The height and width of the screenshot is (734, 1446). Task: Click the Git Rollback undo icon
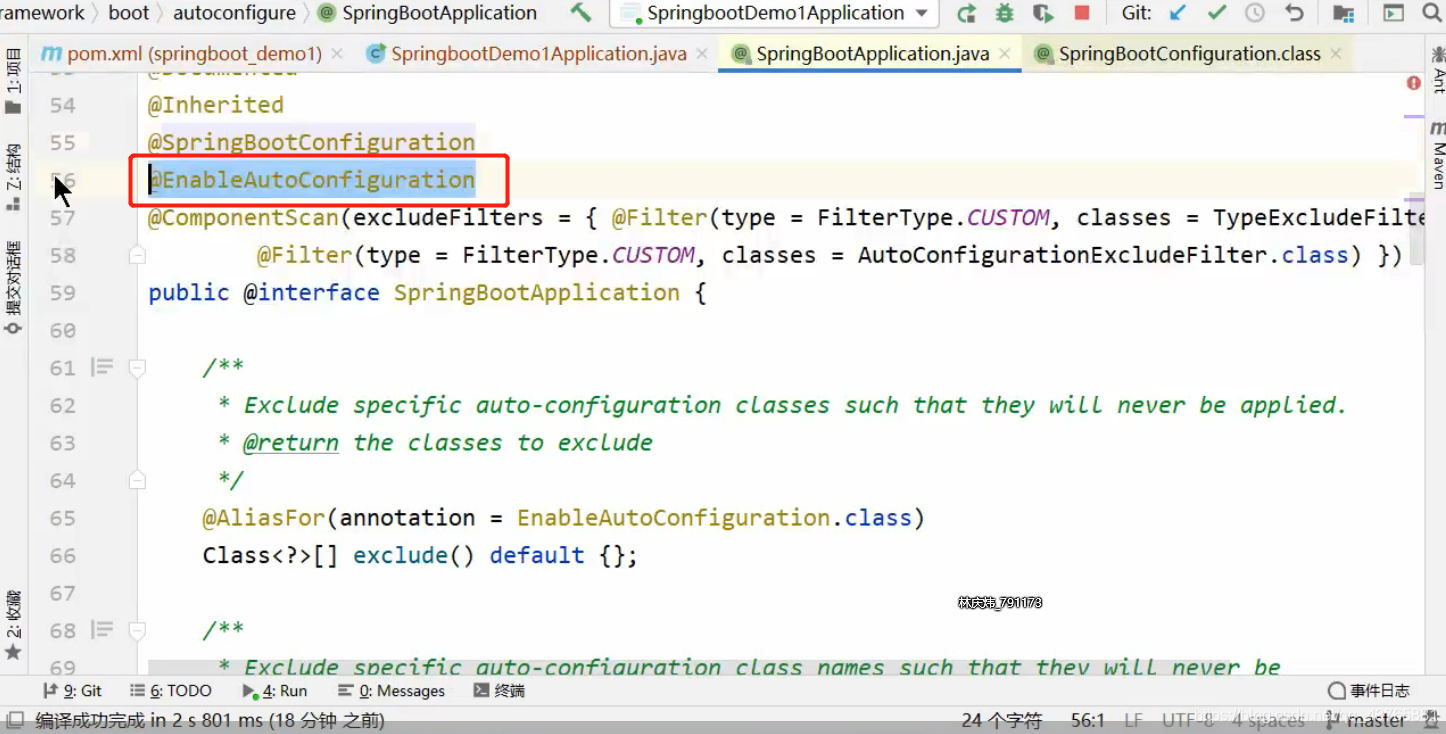(x=1294, y=13)
